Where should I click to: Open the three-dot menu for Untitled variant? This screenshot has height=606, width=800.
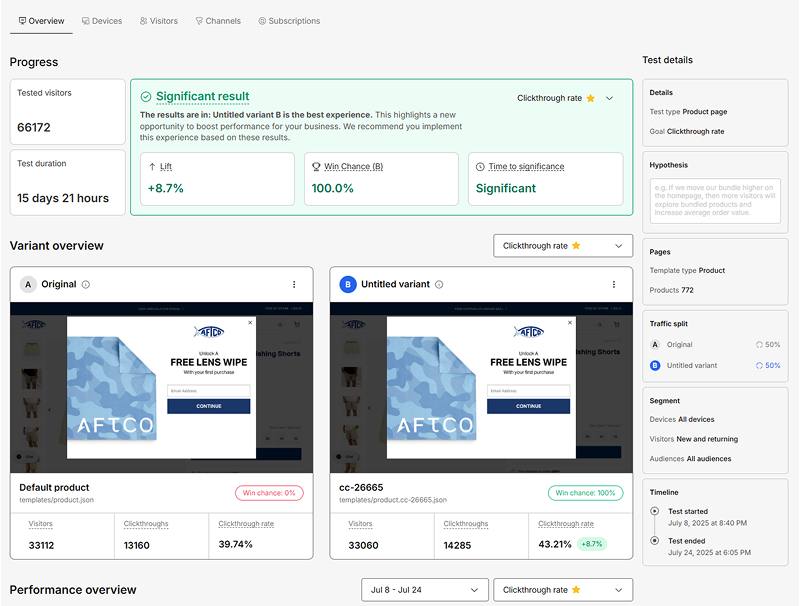point(614,285)
